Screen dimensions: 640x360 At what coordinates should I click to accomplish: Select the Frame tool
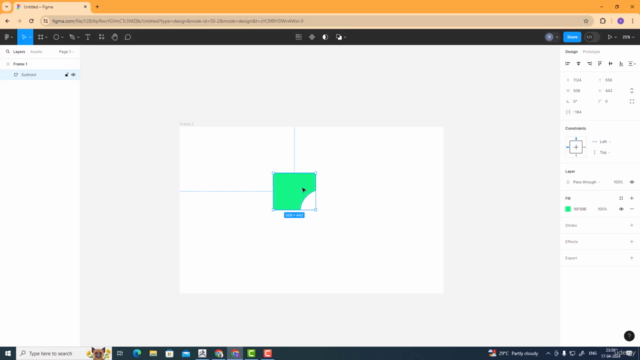coord(40,37)
